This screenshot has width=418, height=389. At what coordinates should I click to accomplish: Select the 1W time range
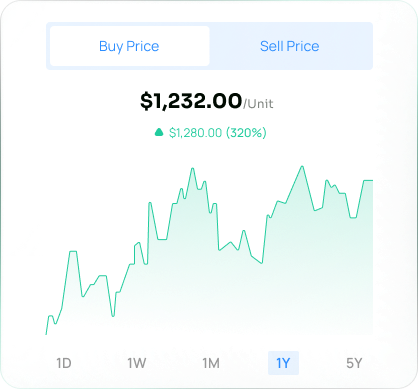[137, 363]
